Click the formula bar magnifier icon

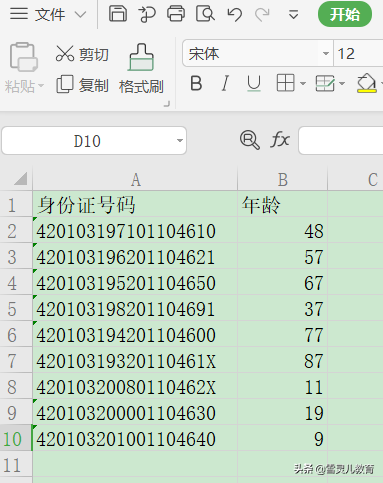(x=250, y=140)
